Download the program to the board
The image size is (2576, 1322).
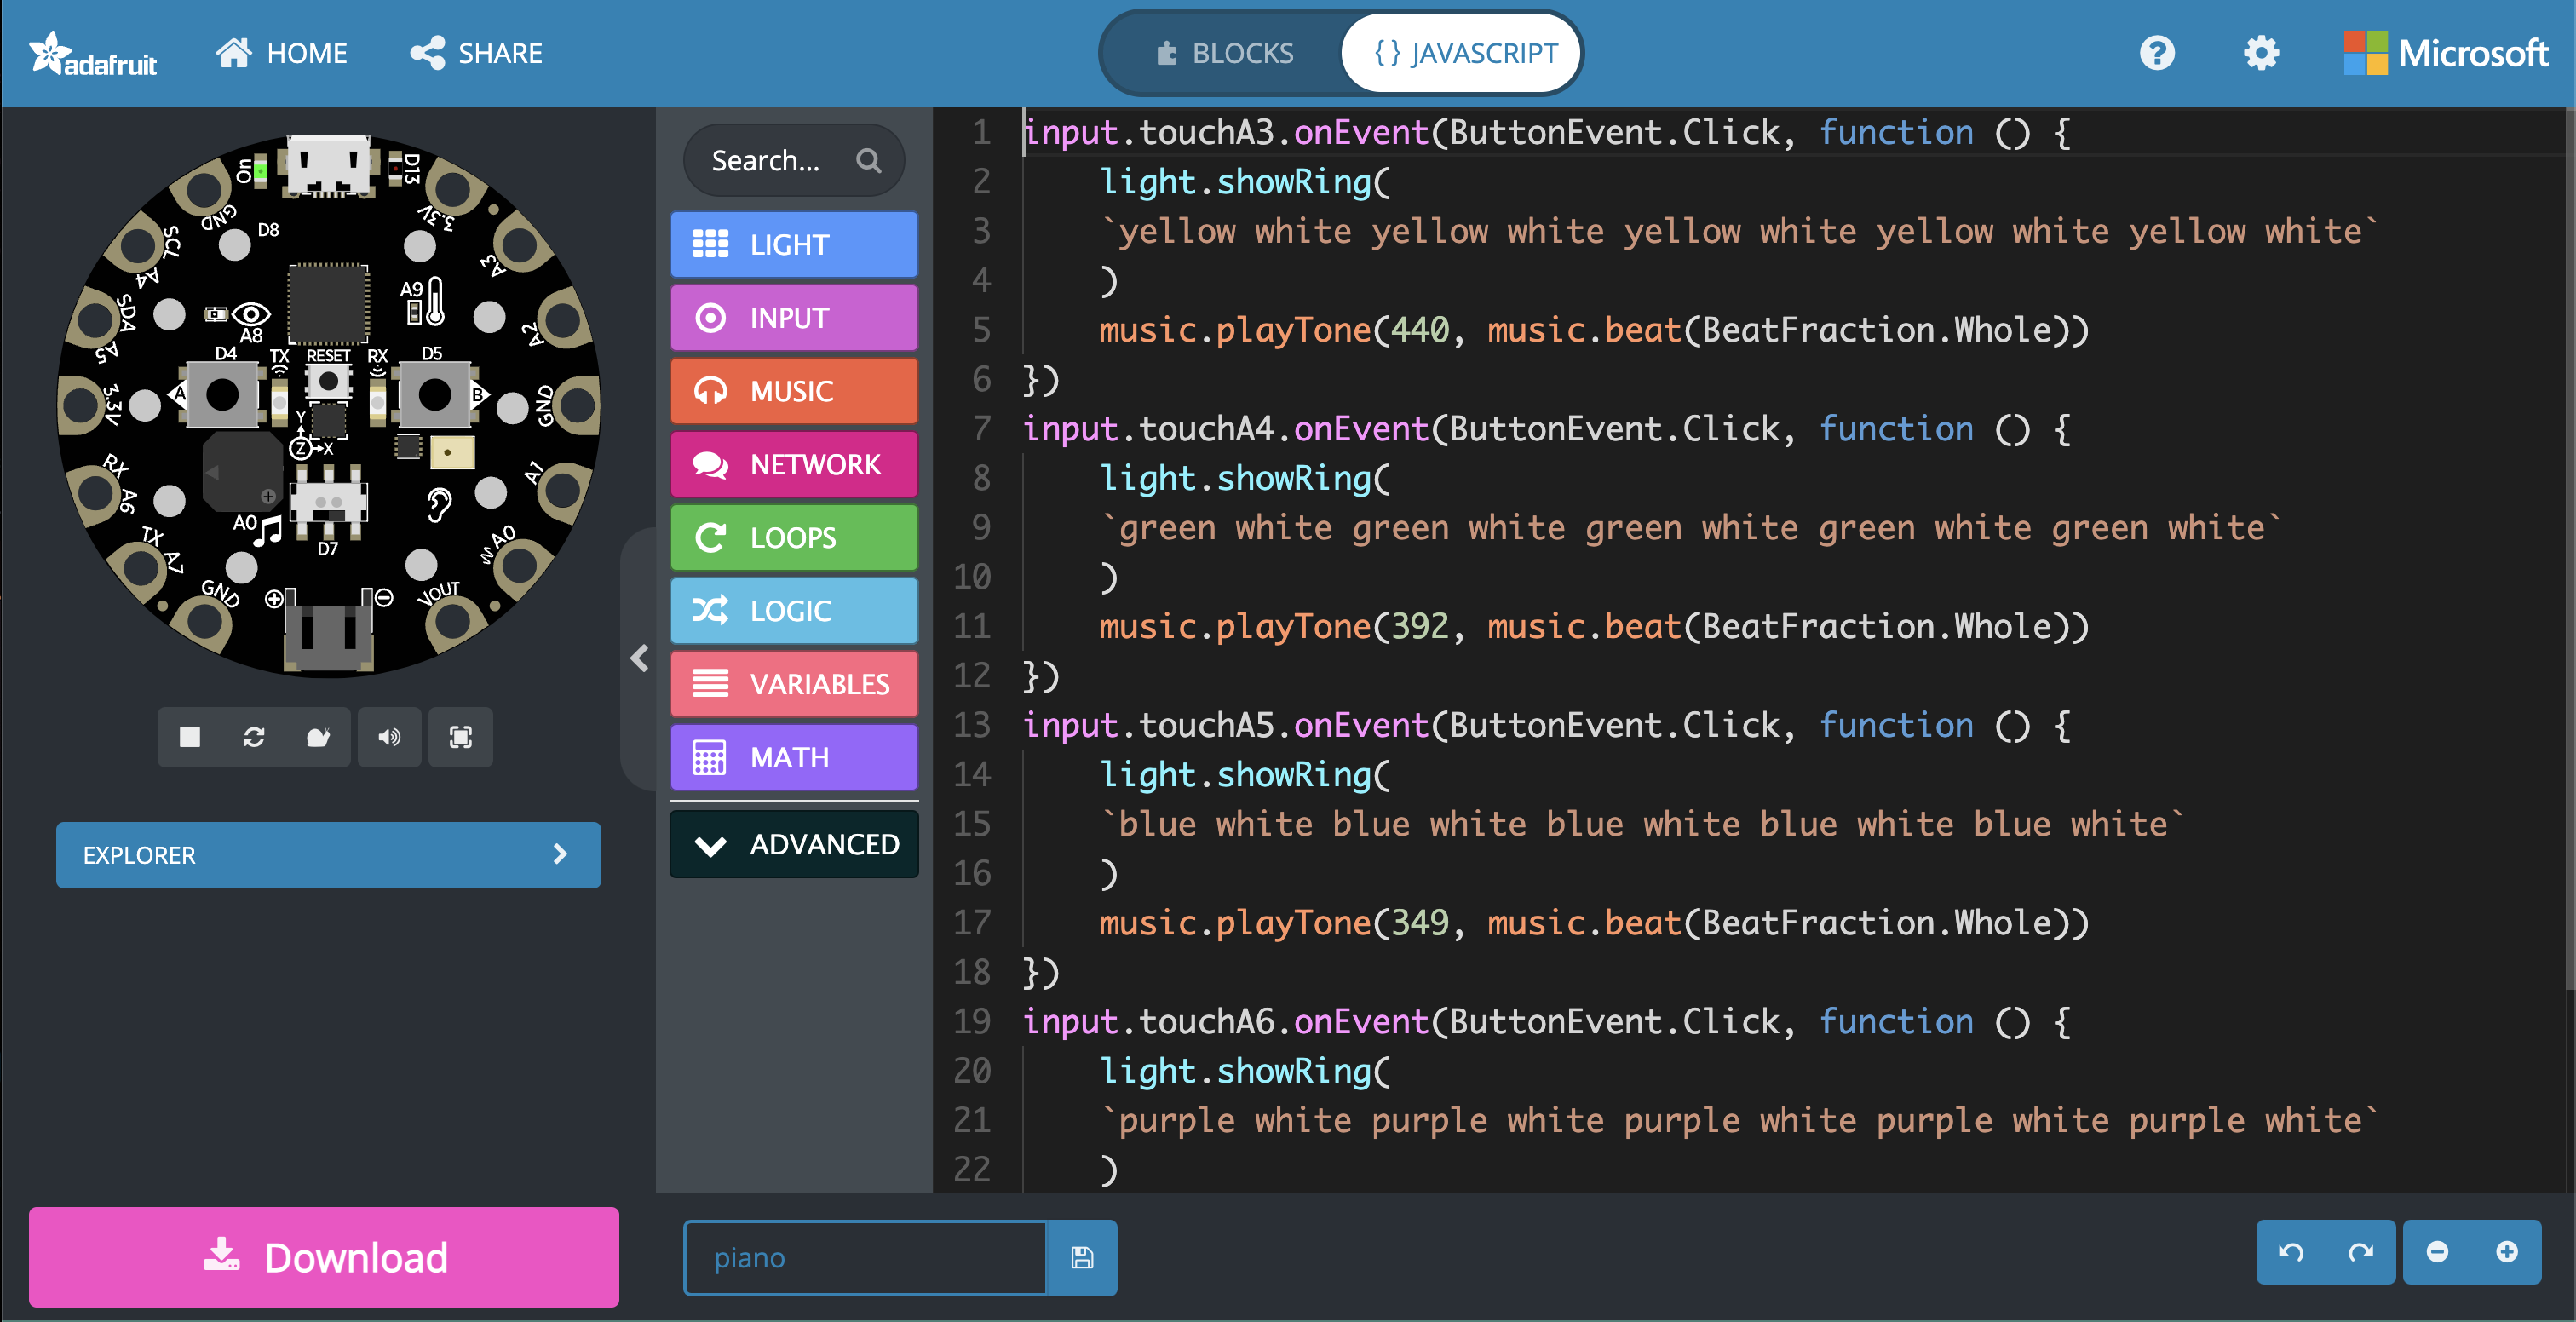click(x=322, y=1257)
